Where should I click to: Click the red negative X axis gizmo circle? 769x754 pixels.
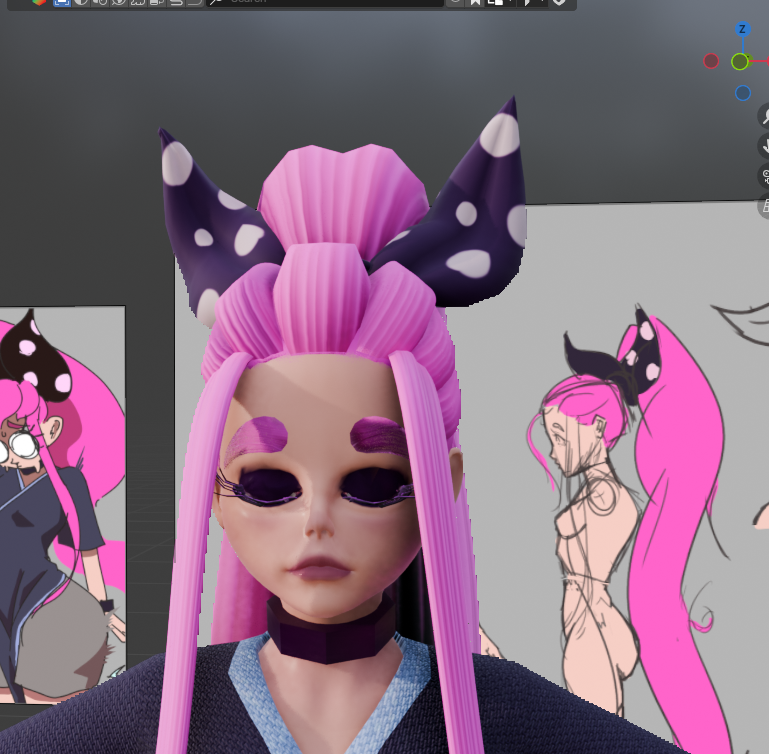(711, 61)
